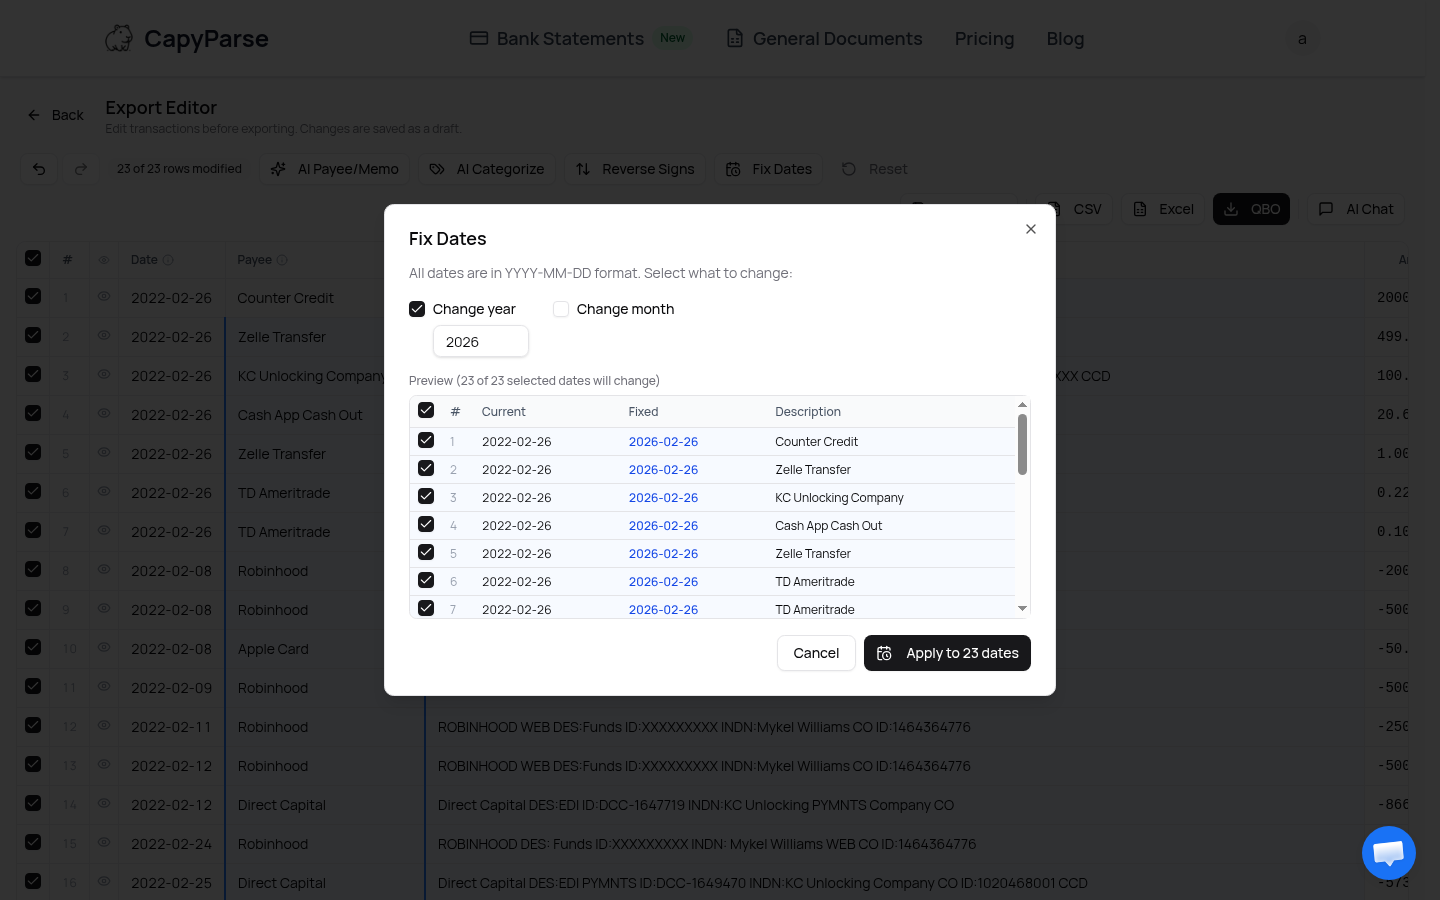Cancel the Fix Dates dialog
The width and height of the screenshot is (1440, 900).
[816, 653]
